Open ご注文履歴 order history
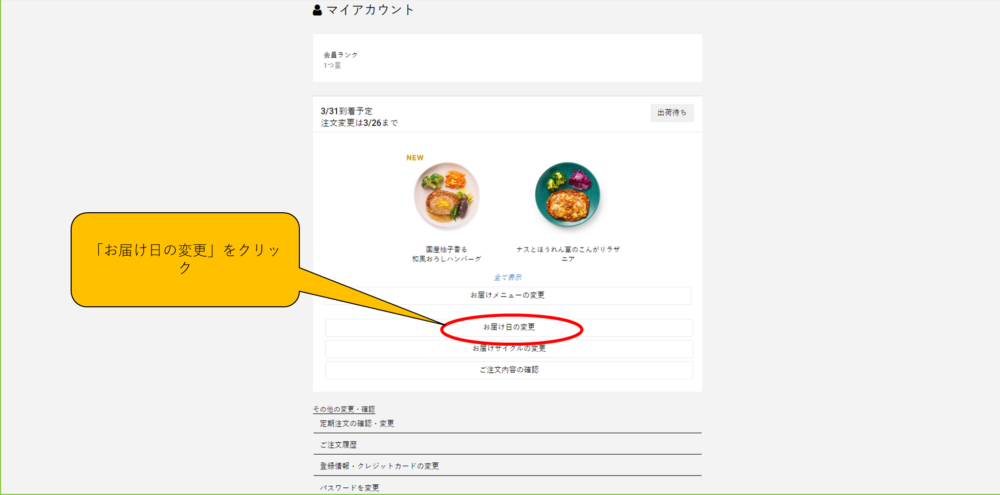1000x495 pixels. (339, 444)
